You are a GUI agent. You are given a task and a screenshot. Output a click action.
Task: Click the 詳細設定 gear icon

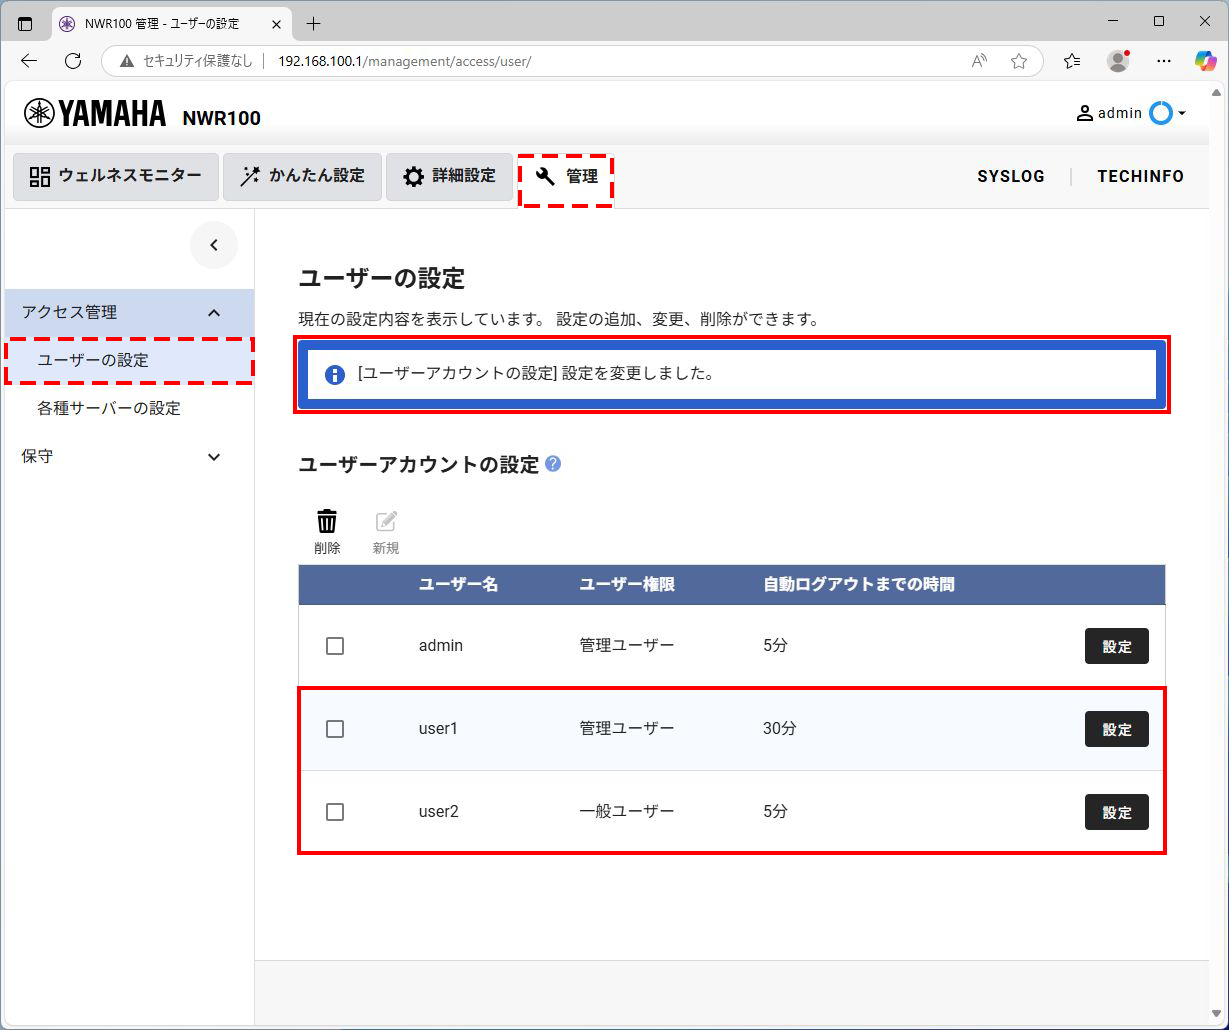coord(413,176)
